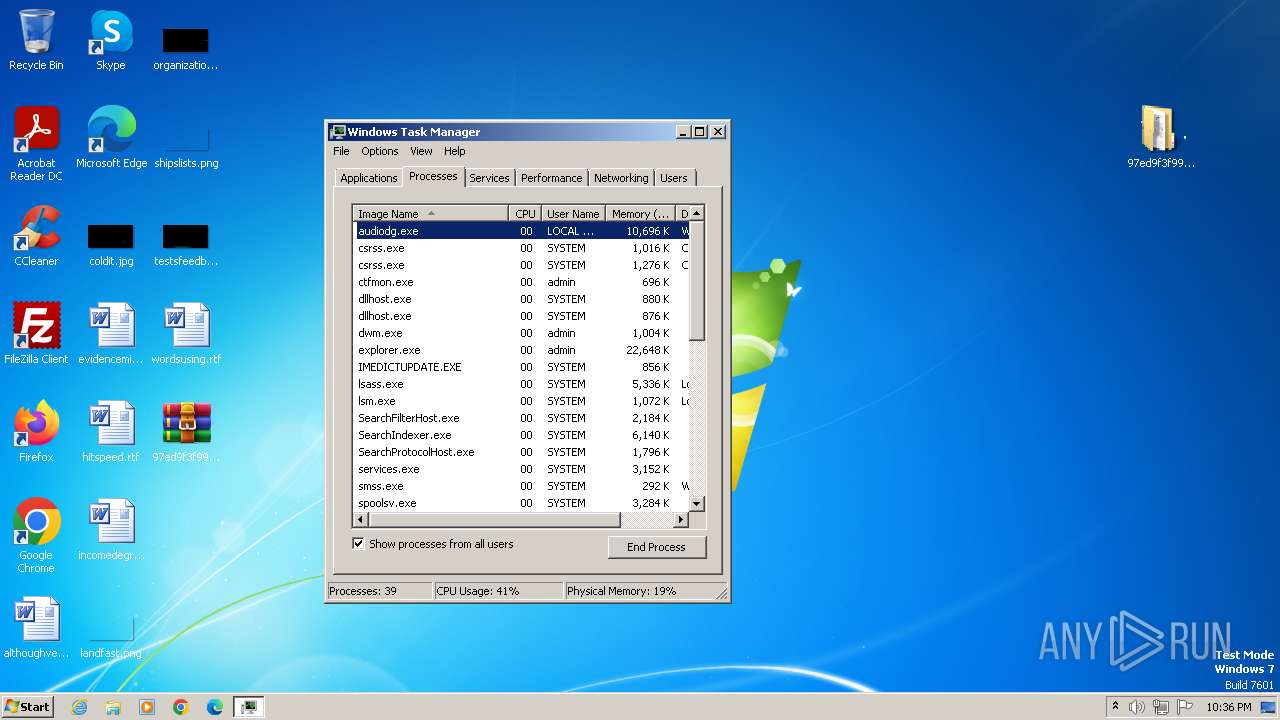This screenshot has width=1280, height=720.
Task: Switch to the Networking tab
Action: pyautogui.click(x=621, y=178)
